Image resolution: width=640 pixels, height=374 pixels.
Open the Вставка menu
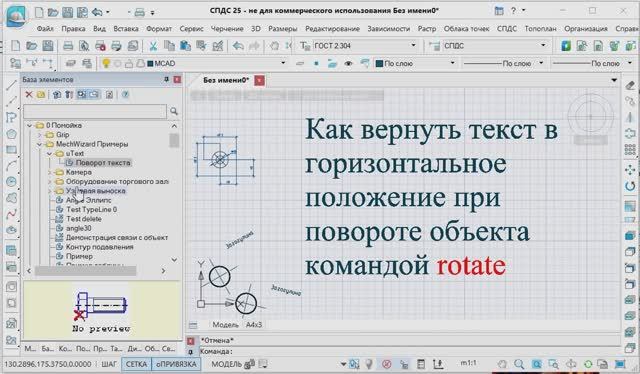tap(126, 29)
